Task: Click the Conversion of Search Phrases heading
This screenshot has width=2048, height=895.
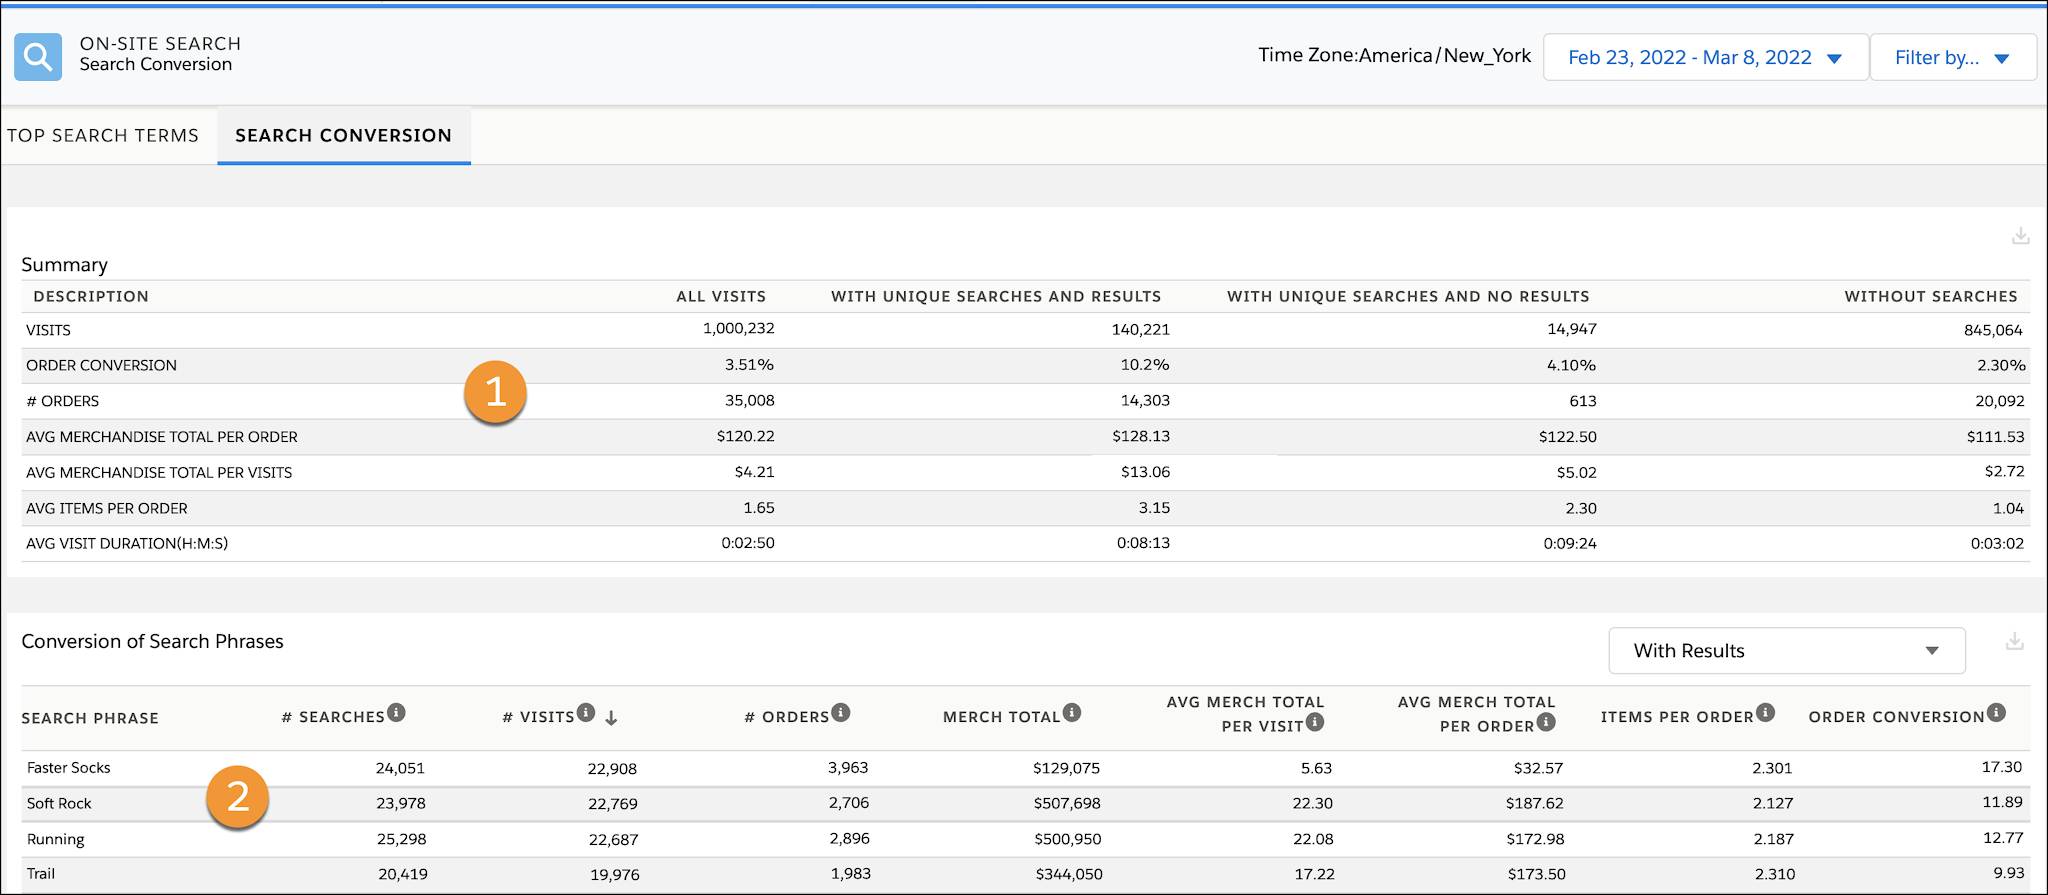Action: pyautogui.click(x=153, y=642)
